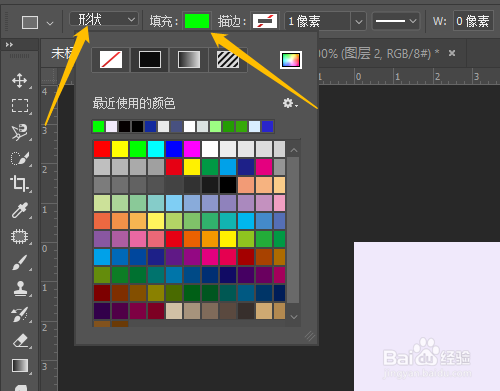Select the Gradient tool

[20, 366]
